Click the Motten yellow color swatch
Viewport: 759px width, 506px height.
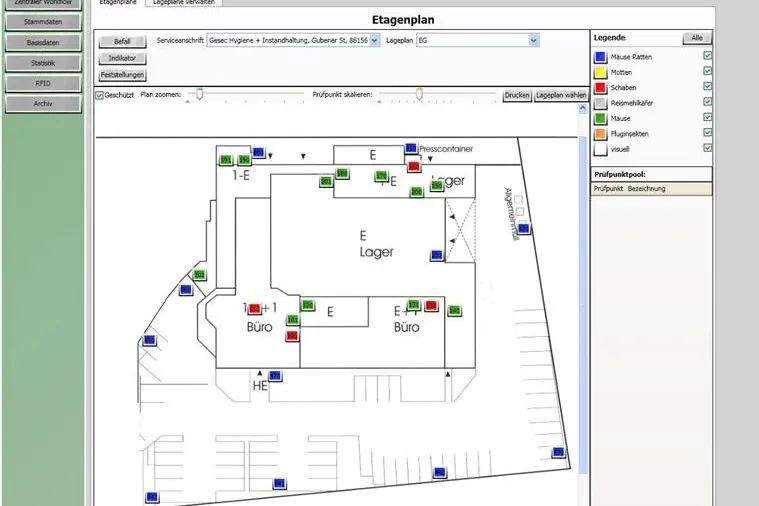point(600,73)
